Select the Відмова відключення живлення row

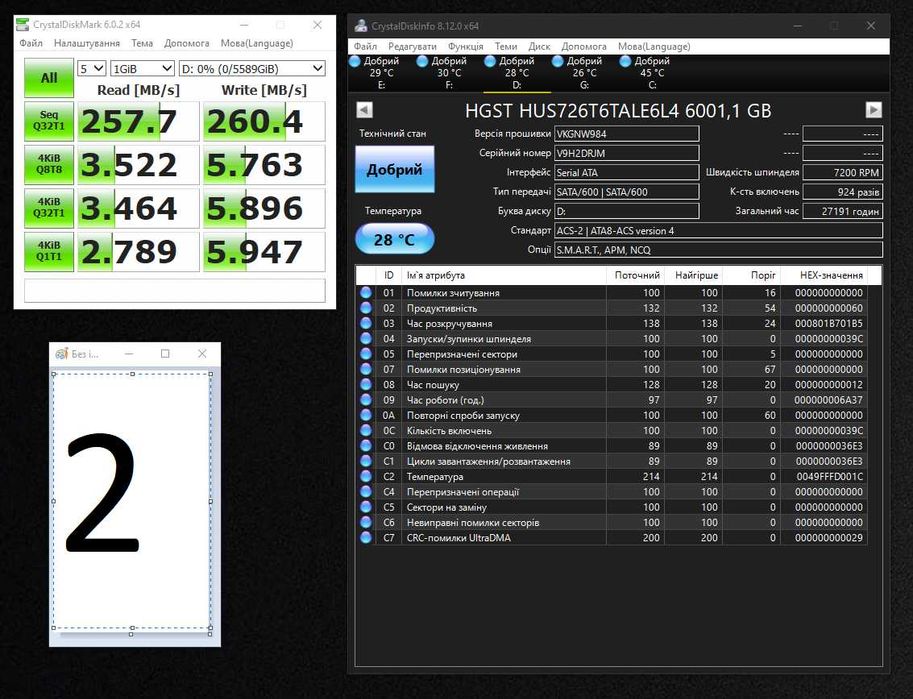point(611,446)
